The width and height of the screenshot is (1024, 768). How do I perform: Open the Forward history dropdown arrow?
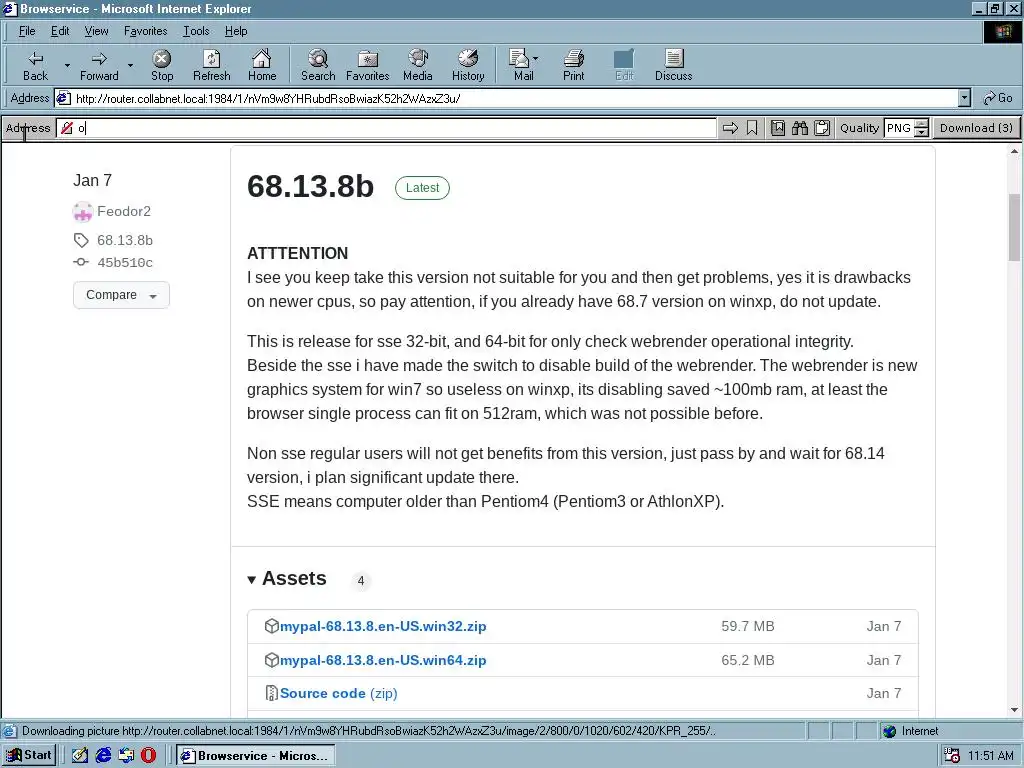coord(131,65)
